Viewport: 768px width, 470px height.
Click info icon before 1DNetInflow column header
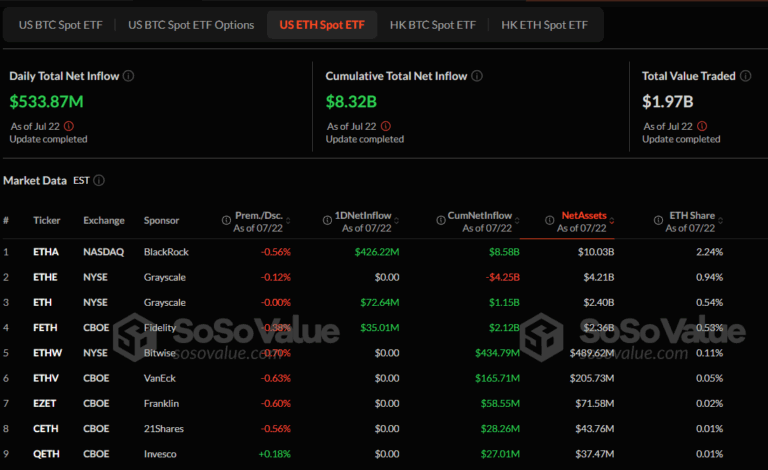click(x=327, y=220)
